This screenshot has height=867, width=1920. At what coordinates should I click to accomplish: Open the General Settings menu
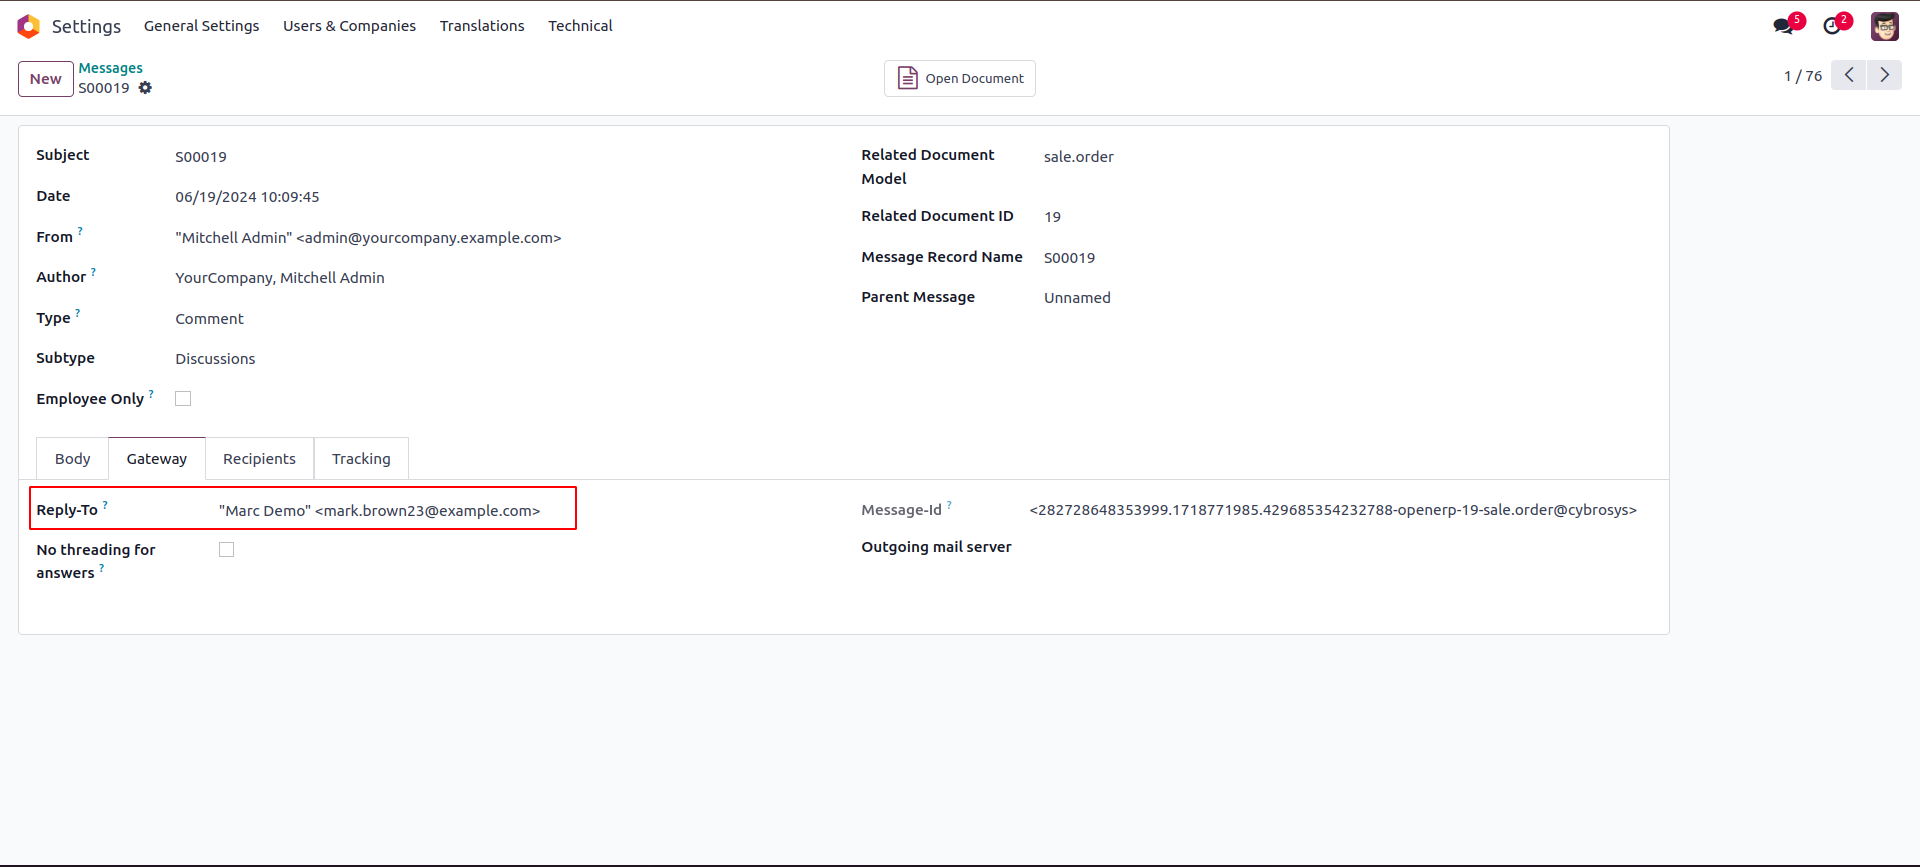(x=201, y=26)
